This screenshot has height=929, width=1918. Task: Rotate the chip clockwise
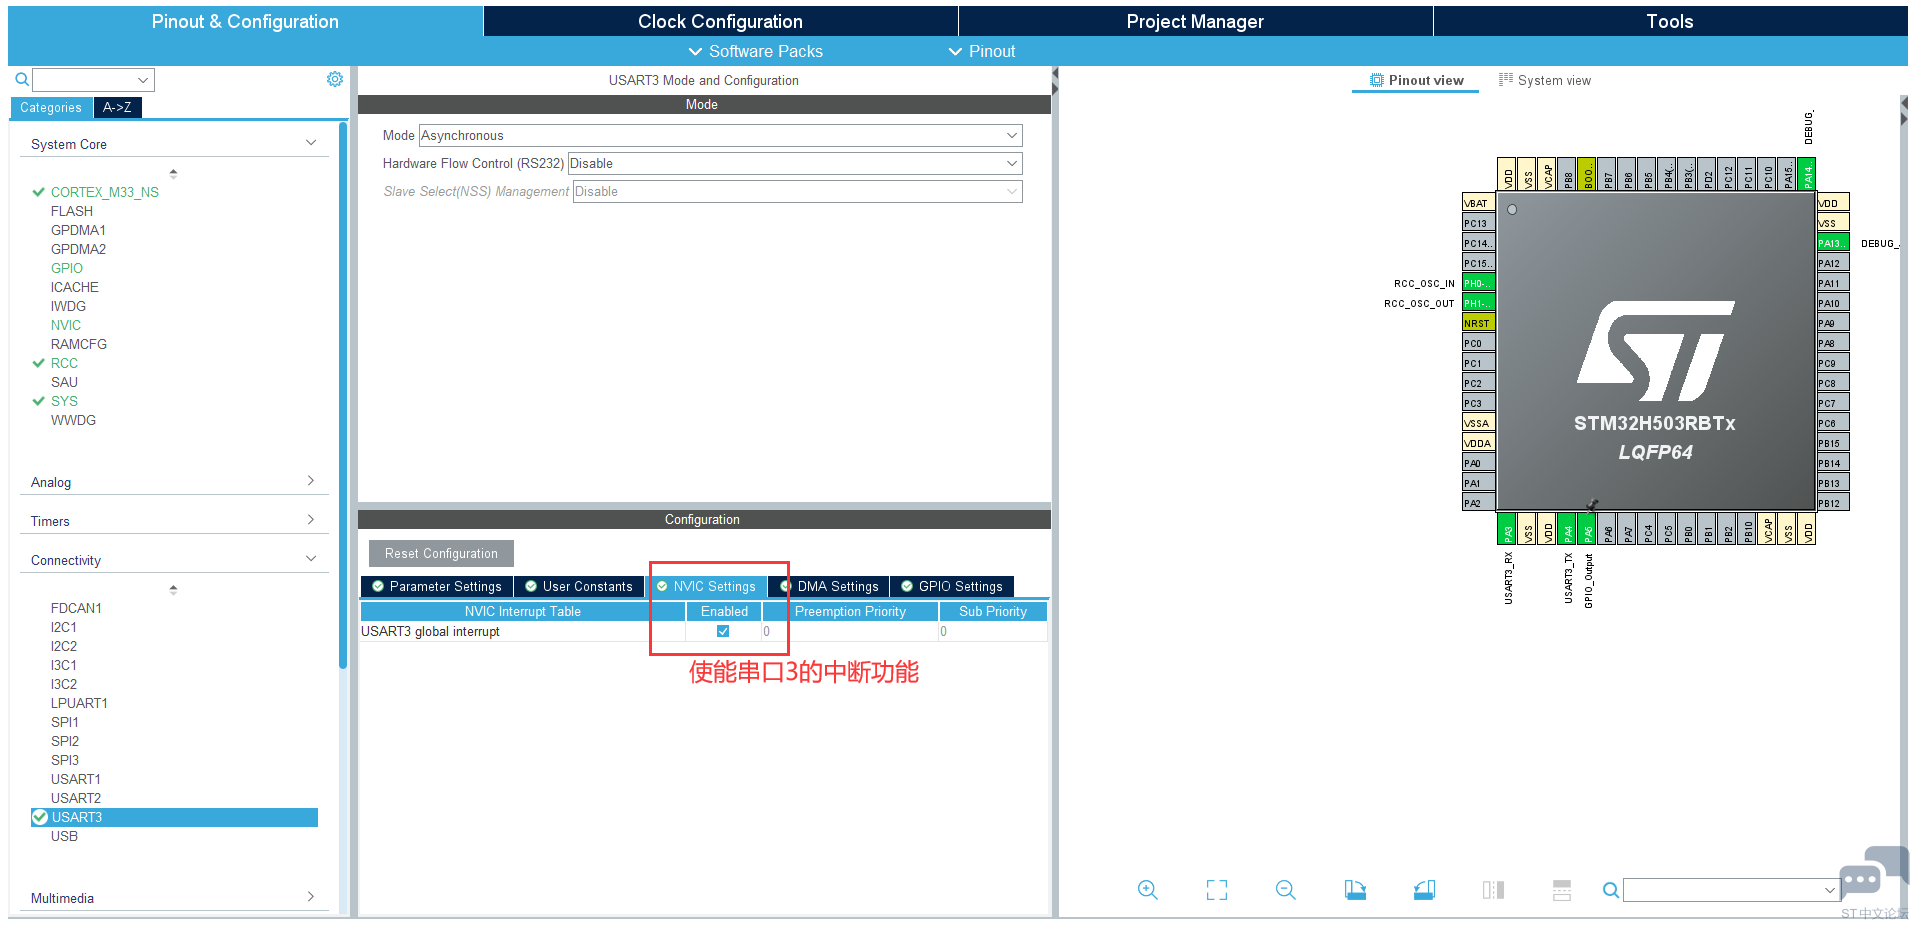point(1355,890)
